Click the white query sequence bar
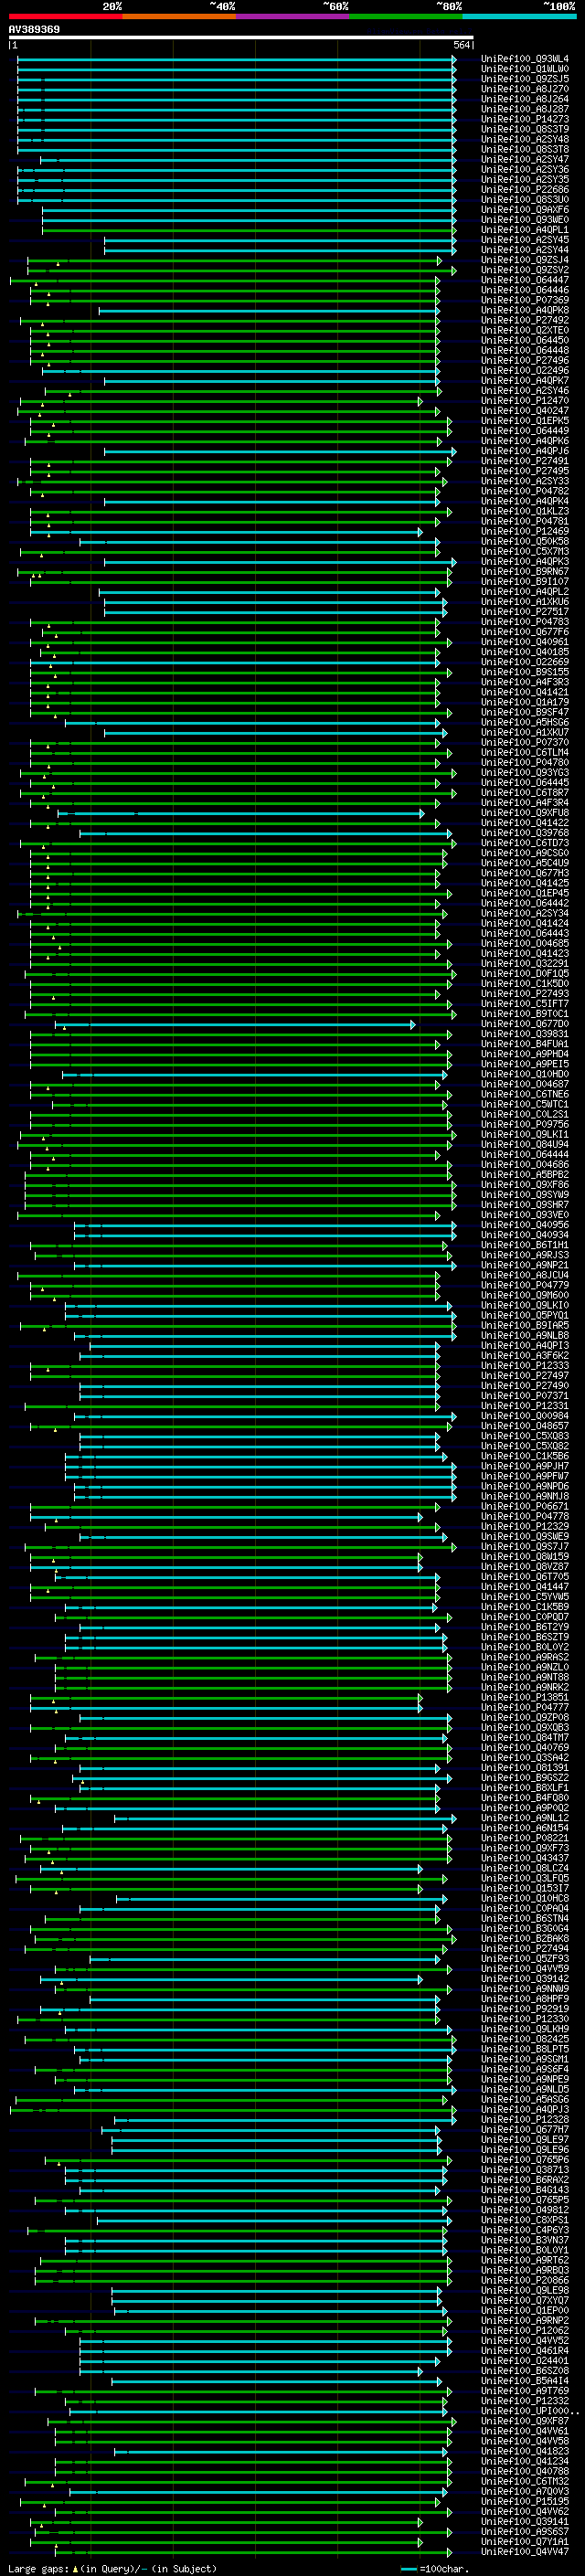Image resolution: width=585 pixels, height=2576 pixels. coord(240,38)
